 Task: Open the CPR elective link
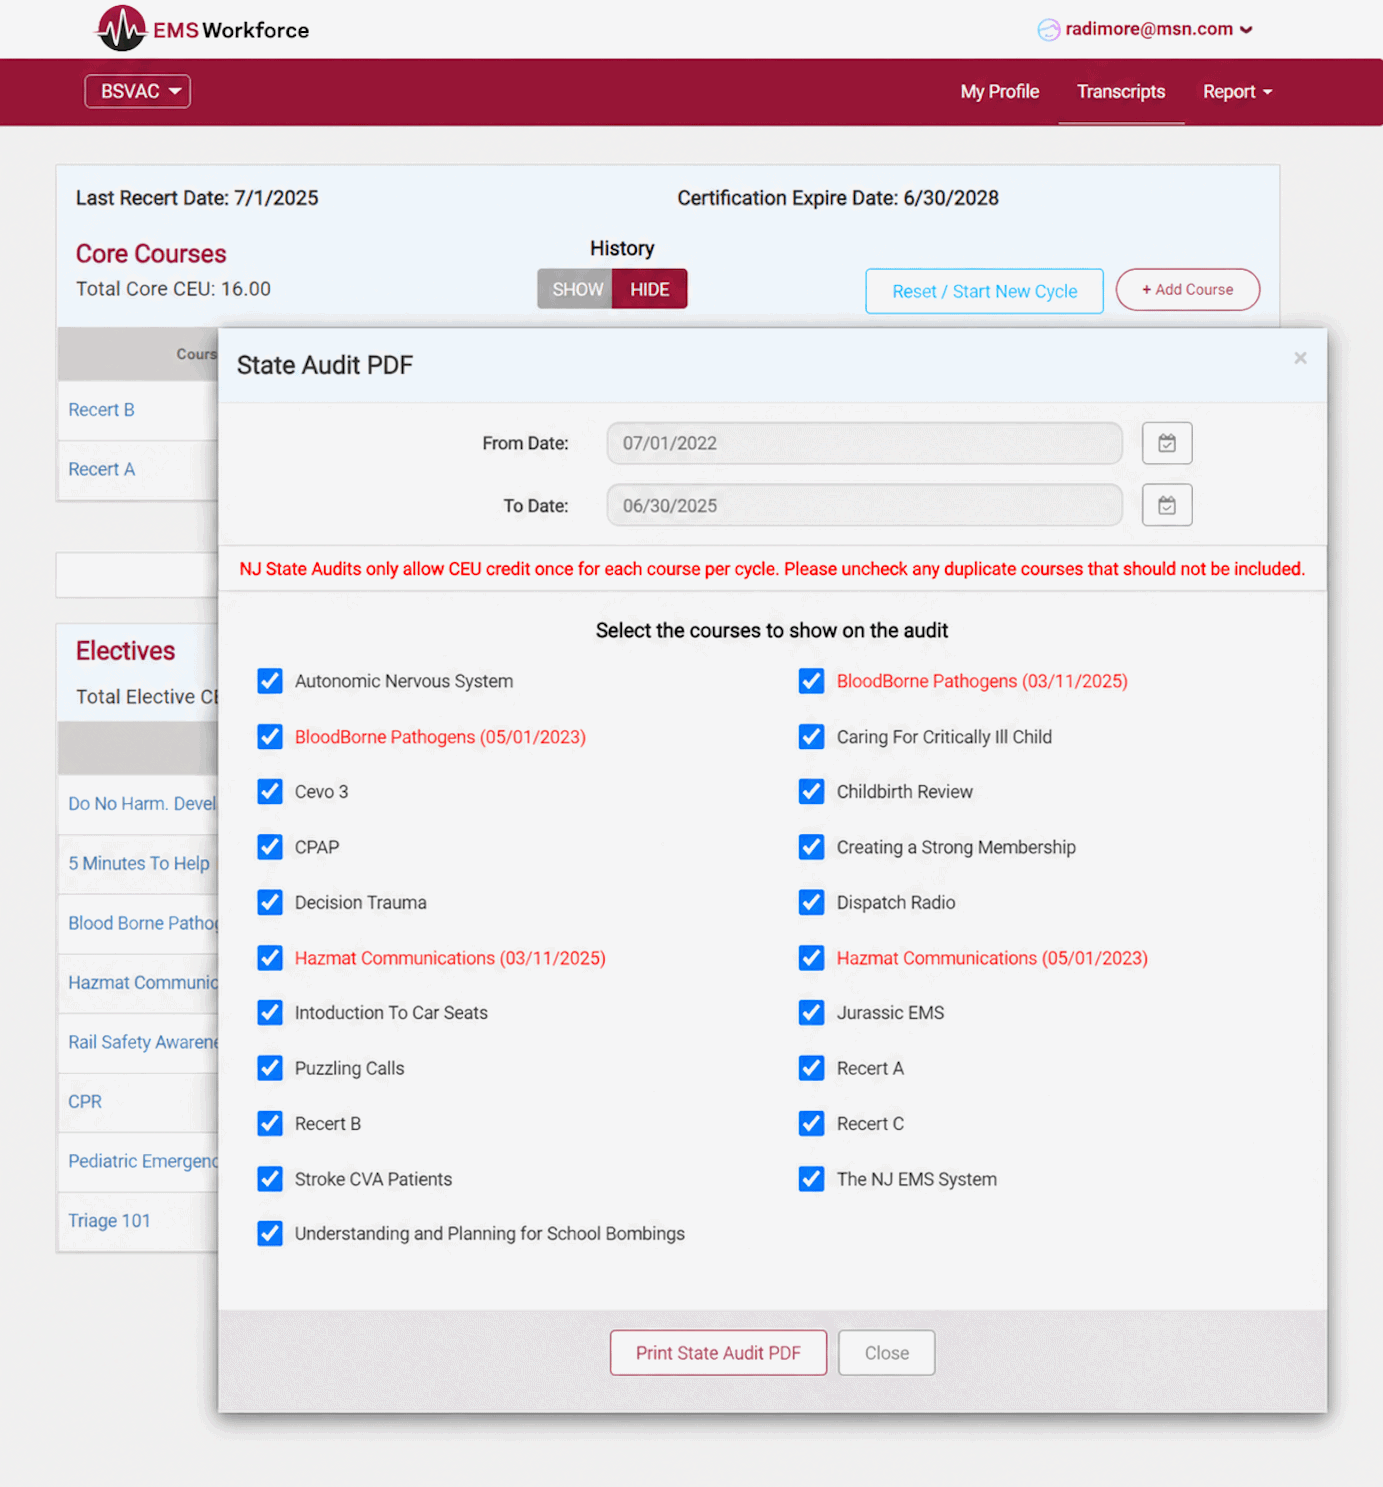coord(85,1102)
